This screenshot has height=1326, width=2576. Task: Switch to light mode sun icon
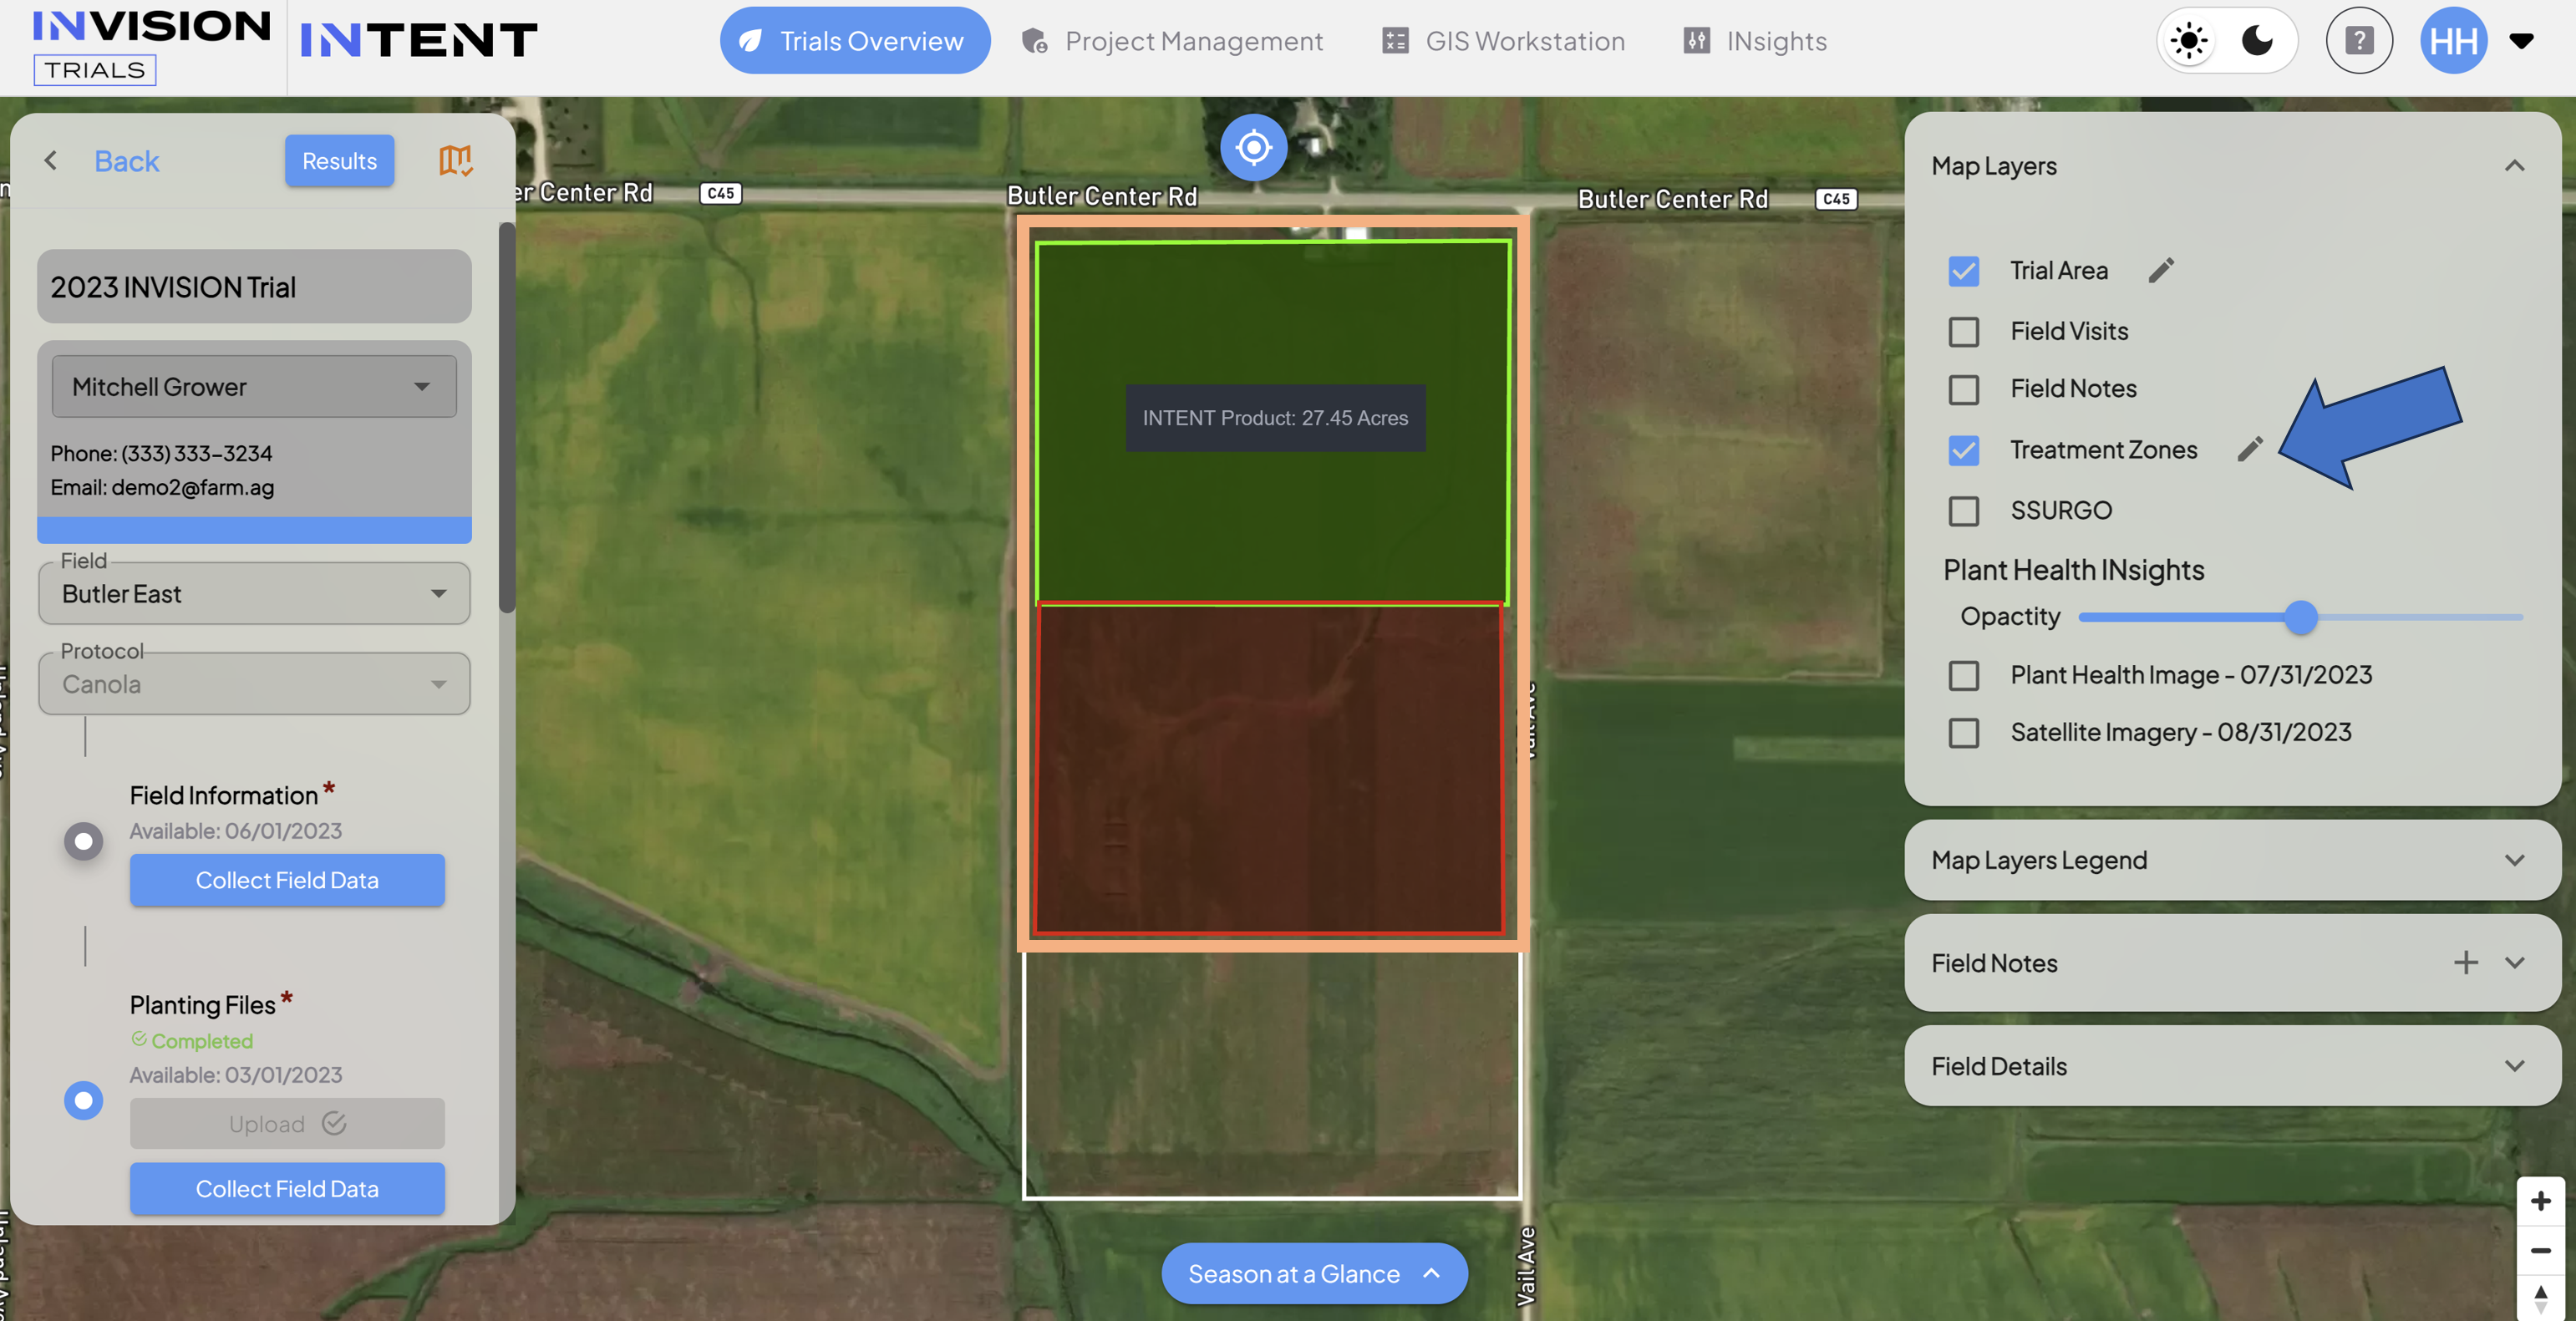[x=2189, y=41]
